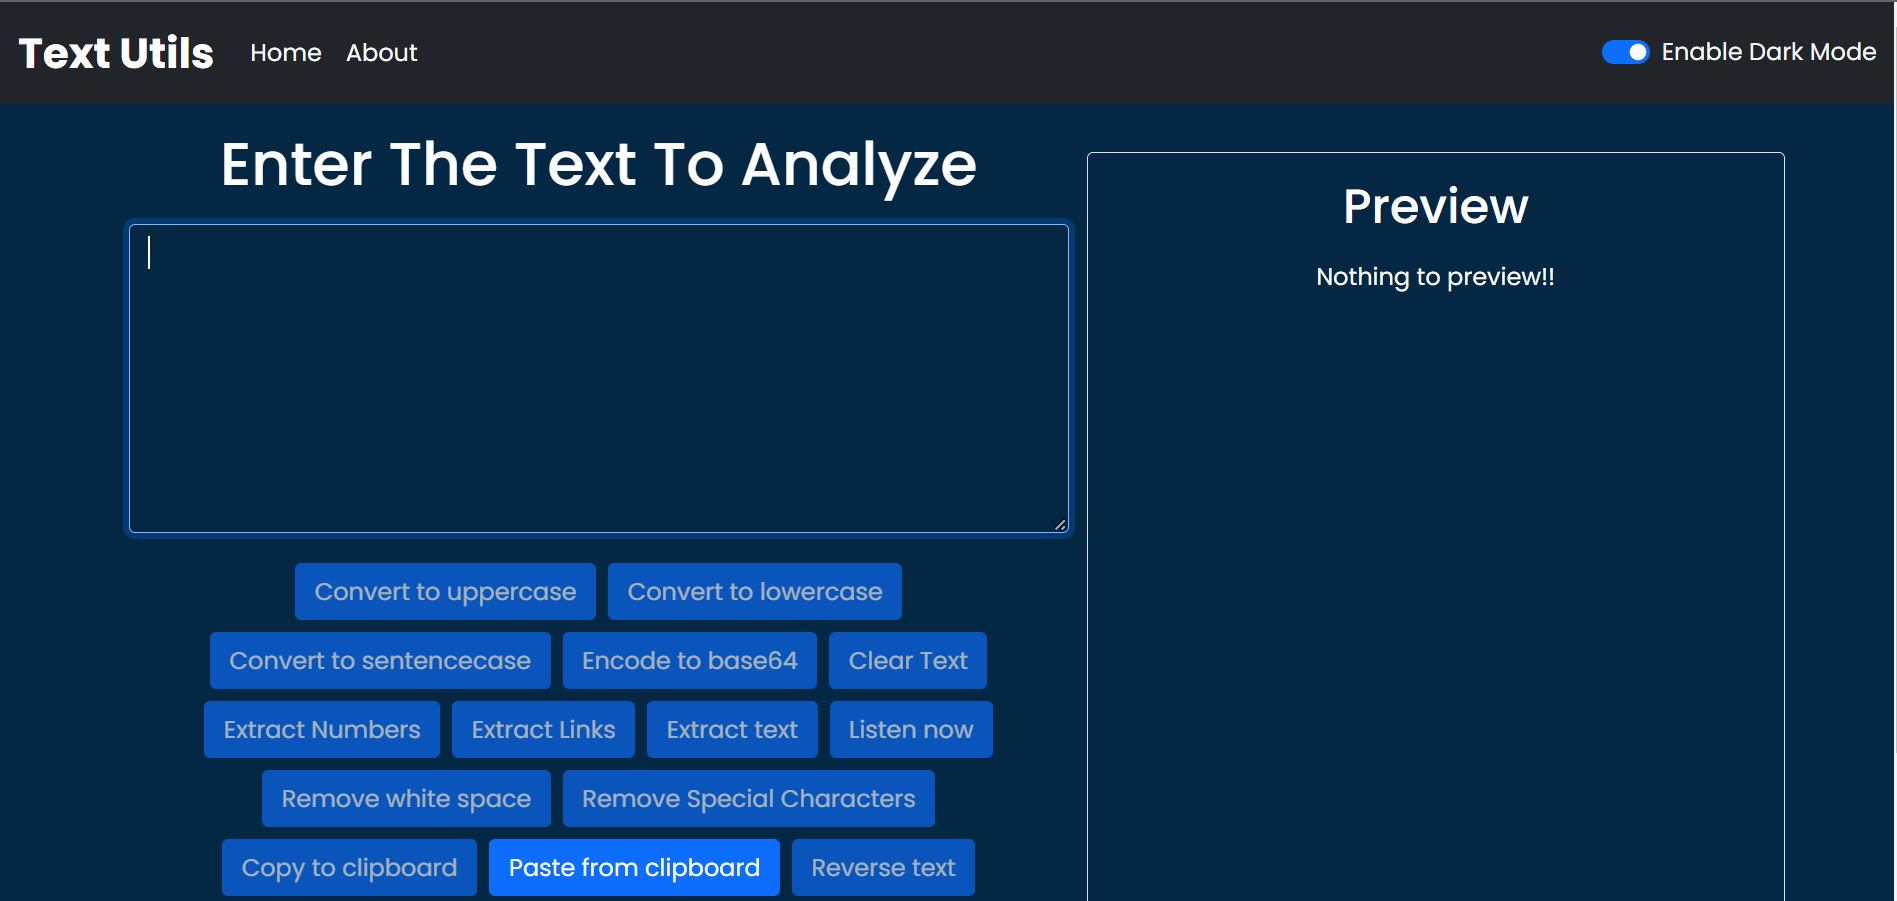Reverse the entered text
The height and width of the screenshot is (901, 1897).
pos(882,867)
